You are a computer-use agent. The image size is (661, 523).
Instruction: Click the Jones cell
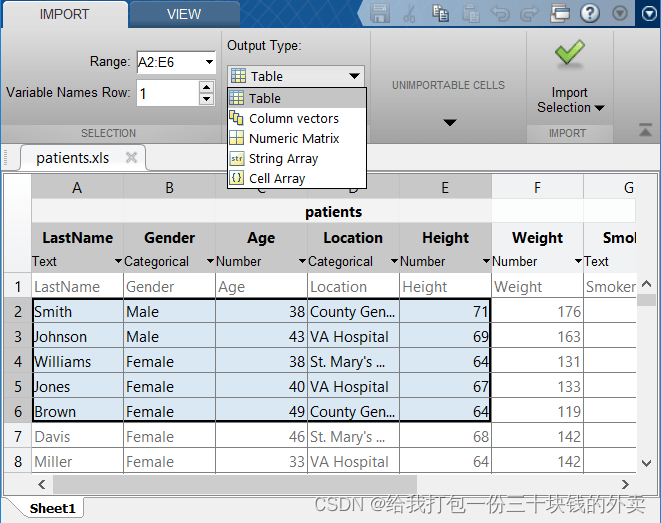78,387
